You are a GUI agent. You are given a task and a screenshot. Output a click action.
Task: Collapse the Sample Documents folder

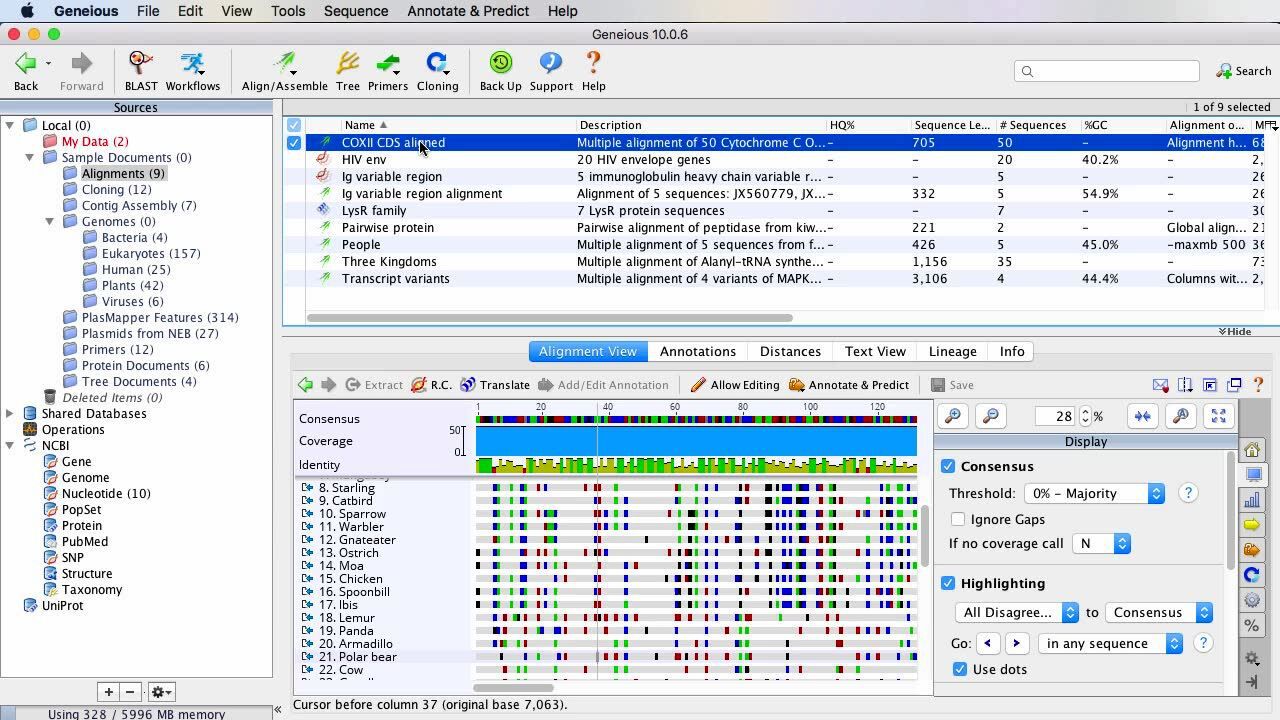tap(30, 158)
